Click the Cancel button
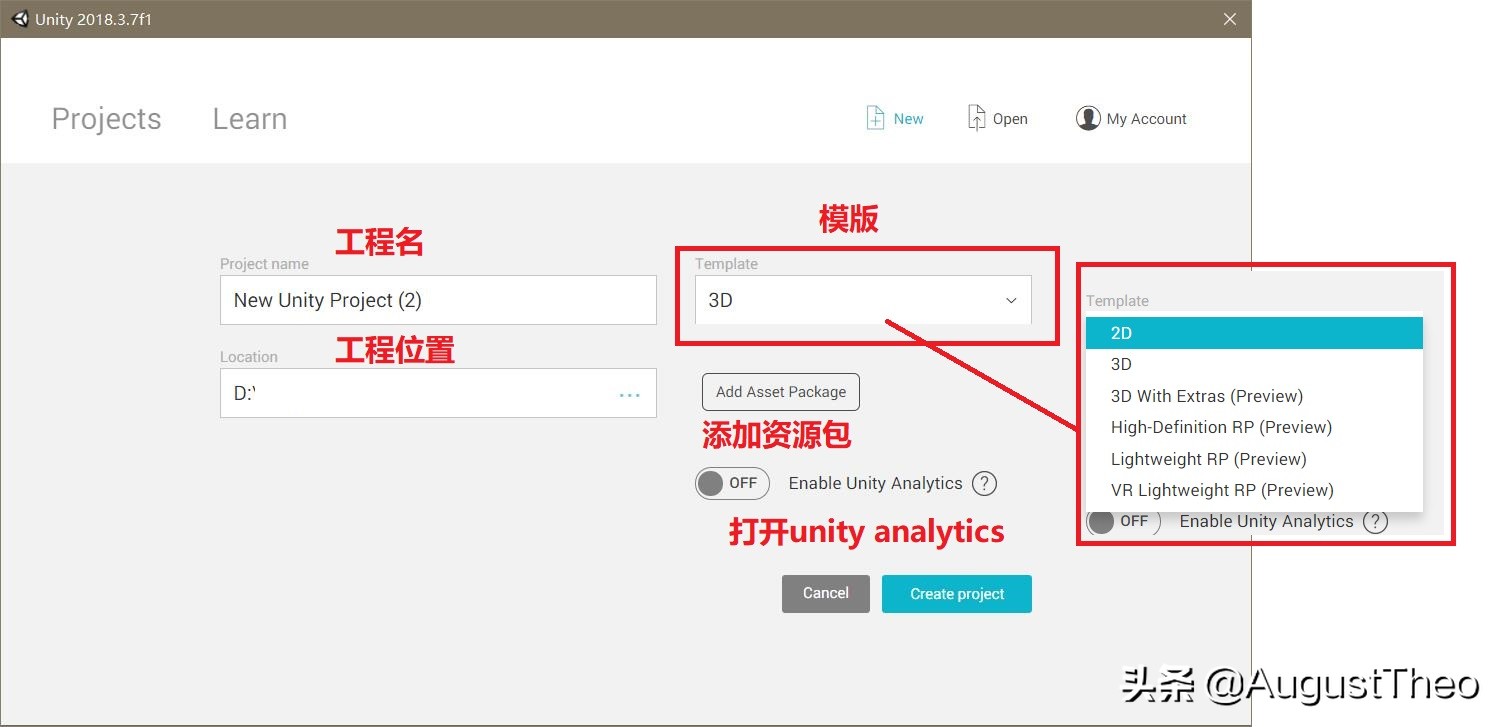1502x727 pixels. (826, 594)
